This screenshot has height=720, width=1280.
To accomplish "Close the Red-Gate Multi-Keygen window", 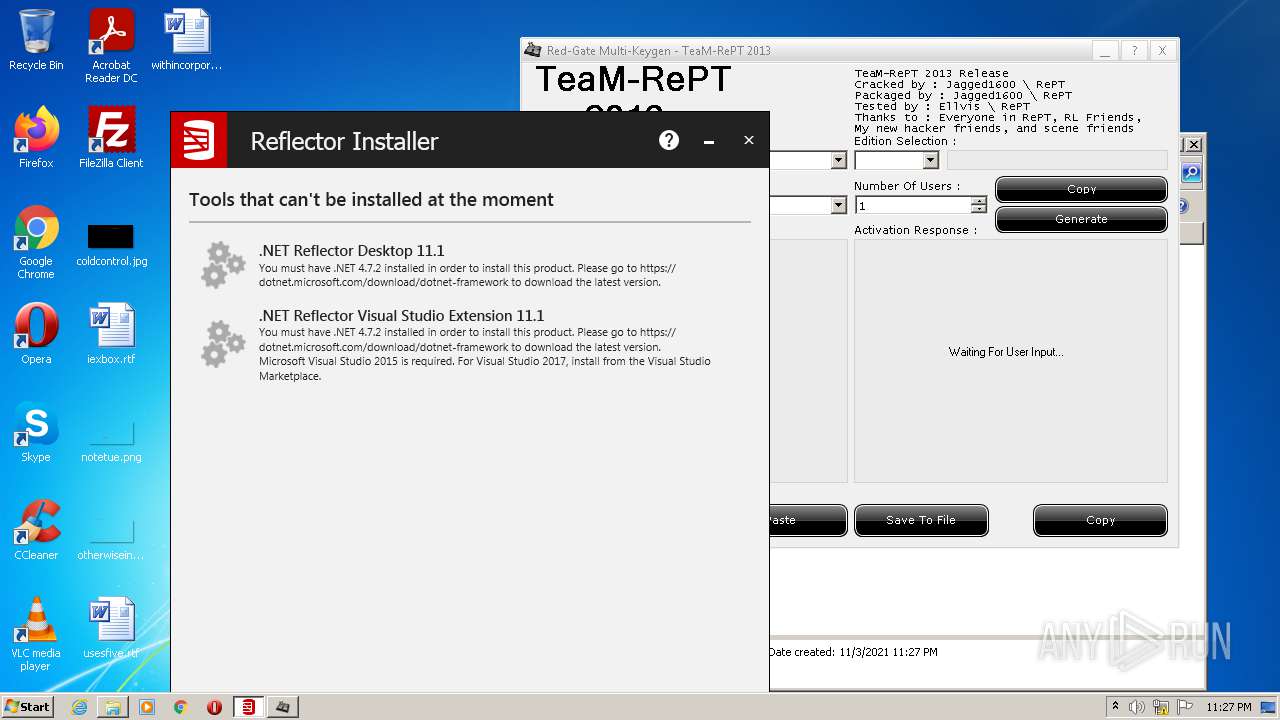I will click(1162, 50).
